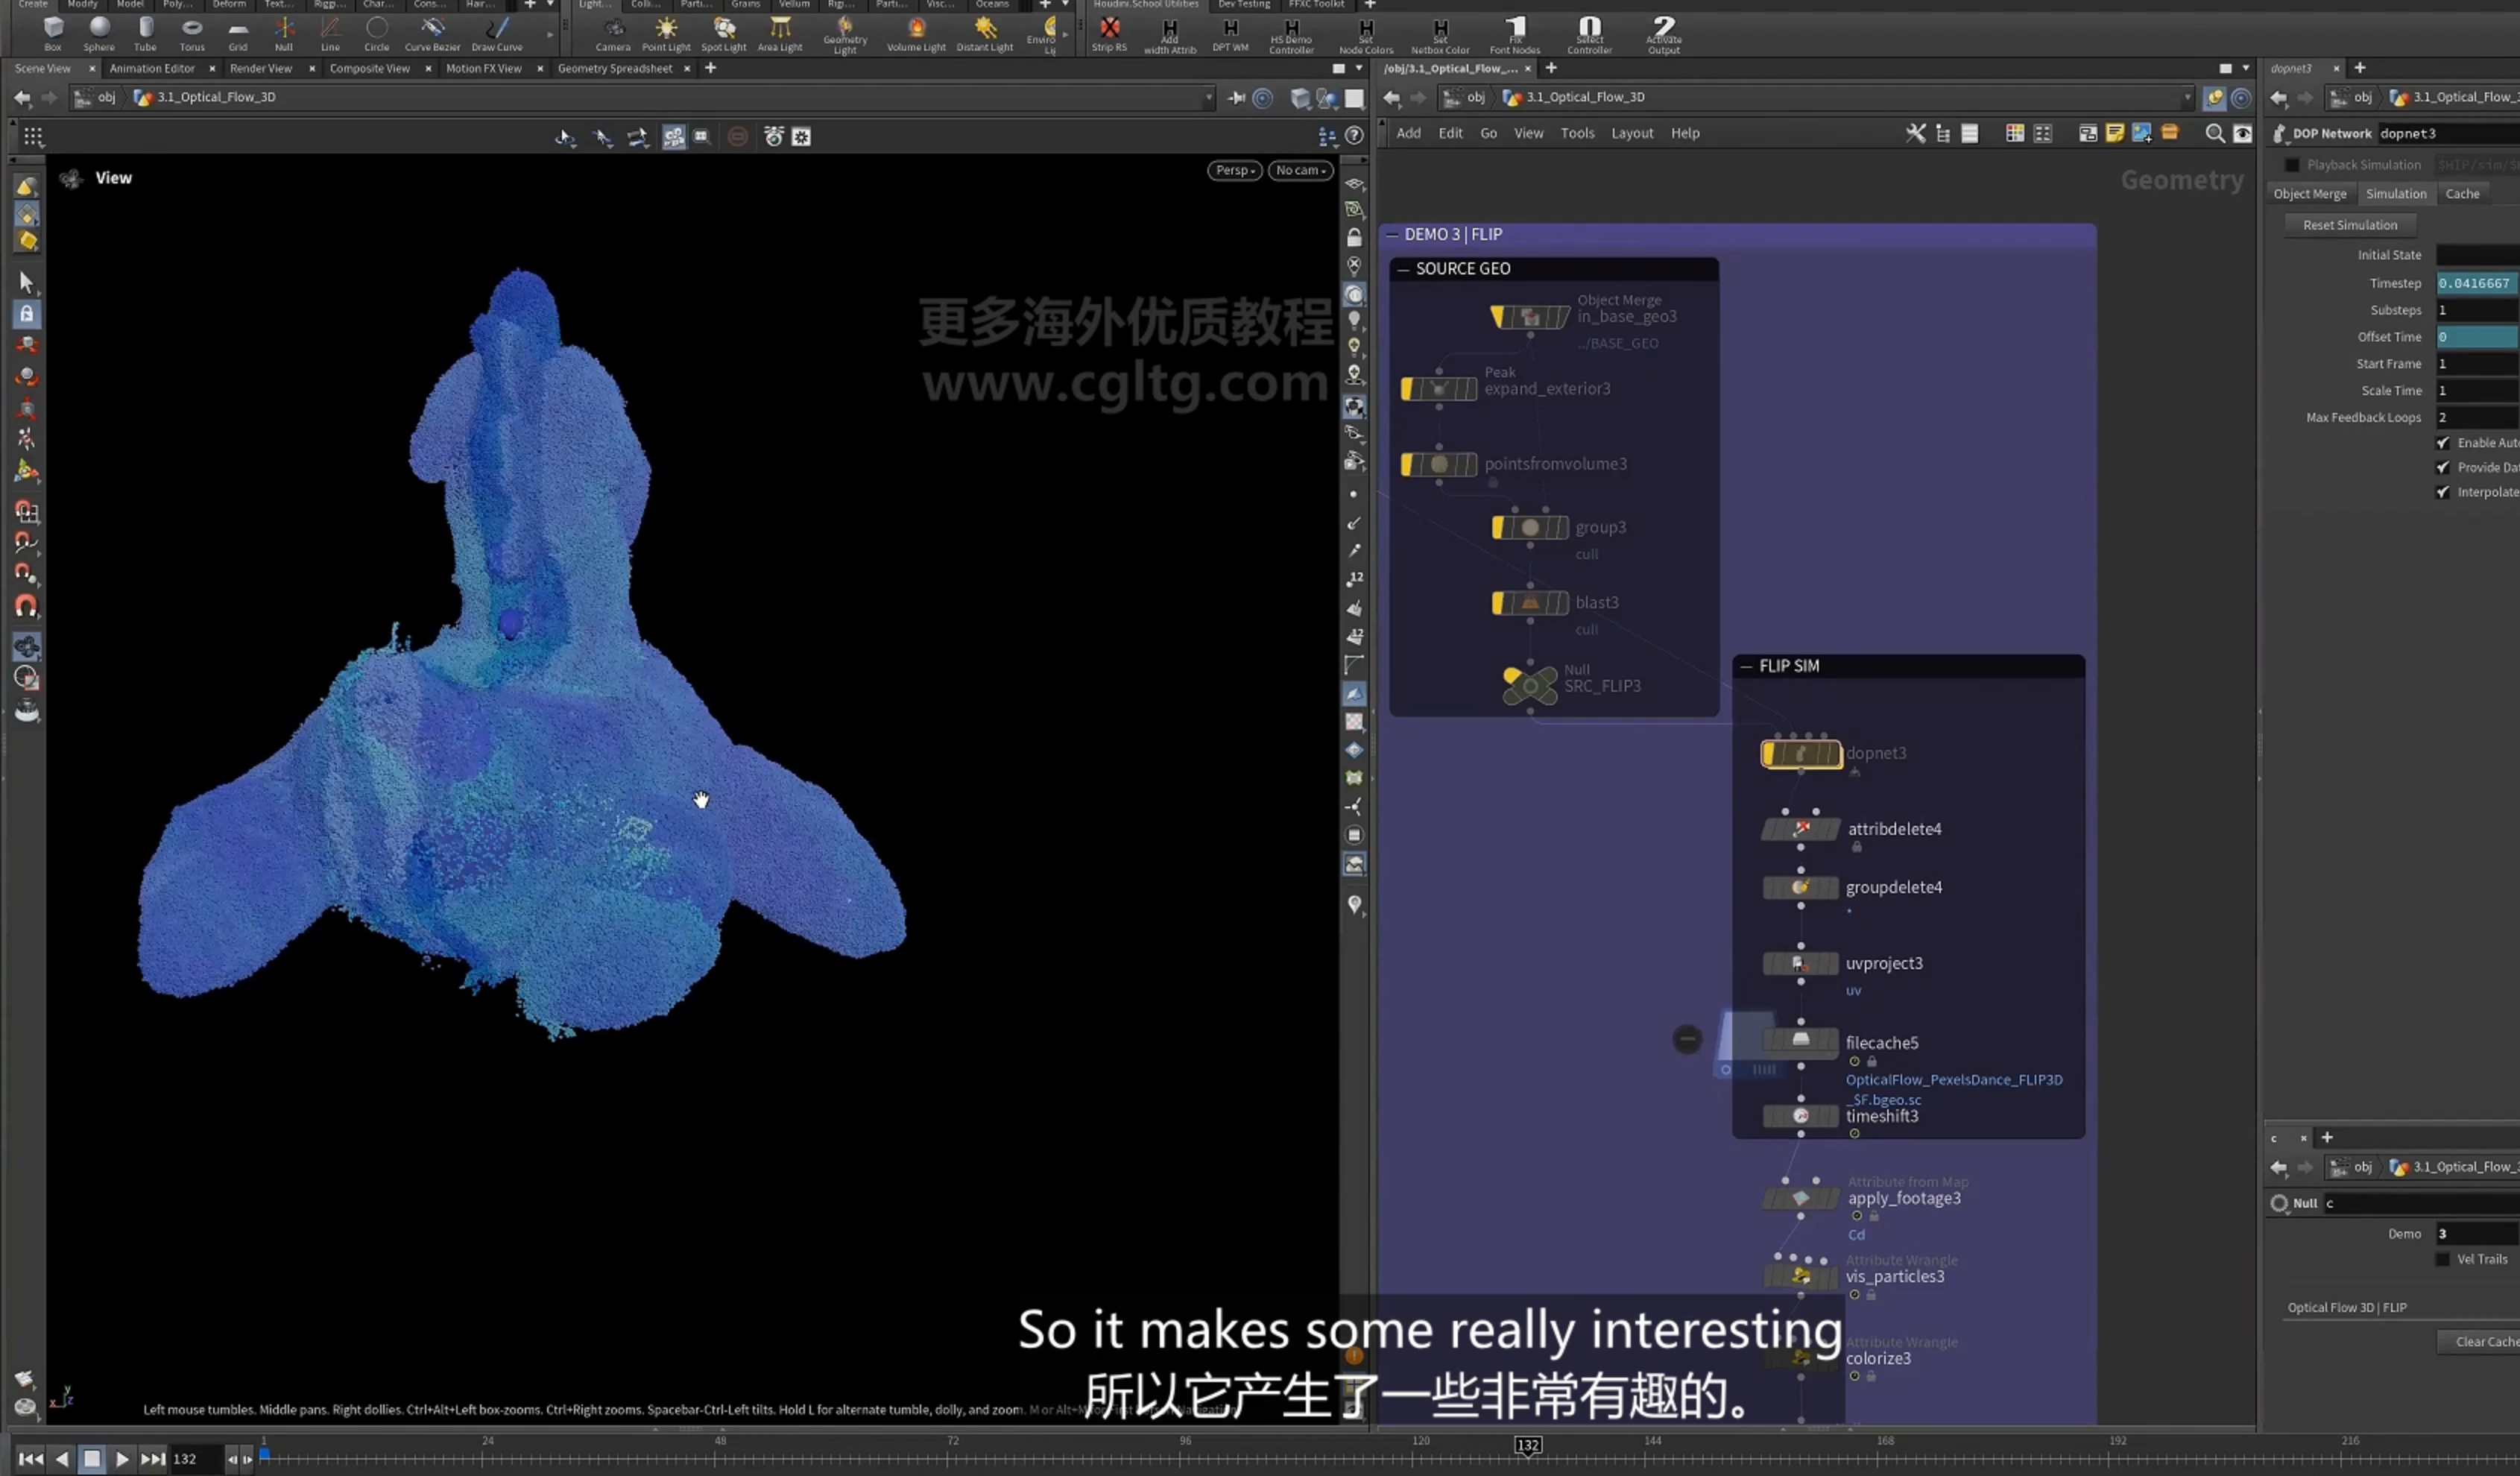The width and height of the screenshot is (2520, 1476).
Task: Switch to the Render View tab
Action: pos(261,68)
